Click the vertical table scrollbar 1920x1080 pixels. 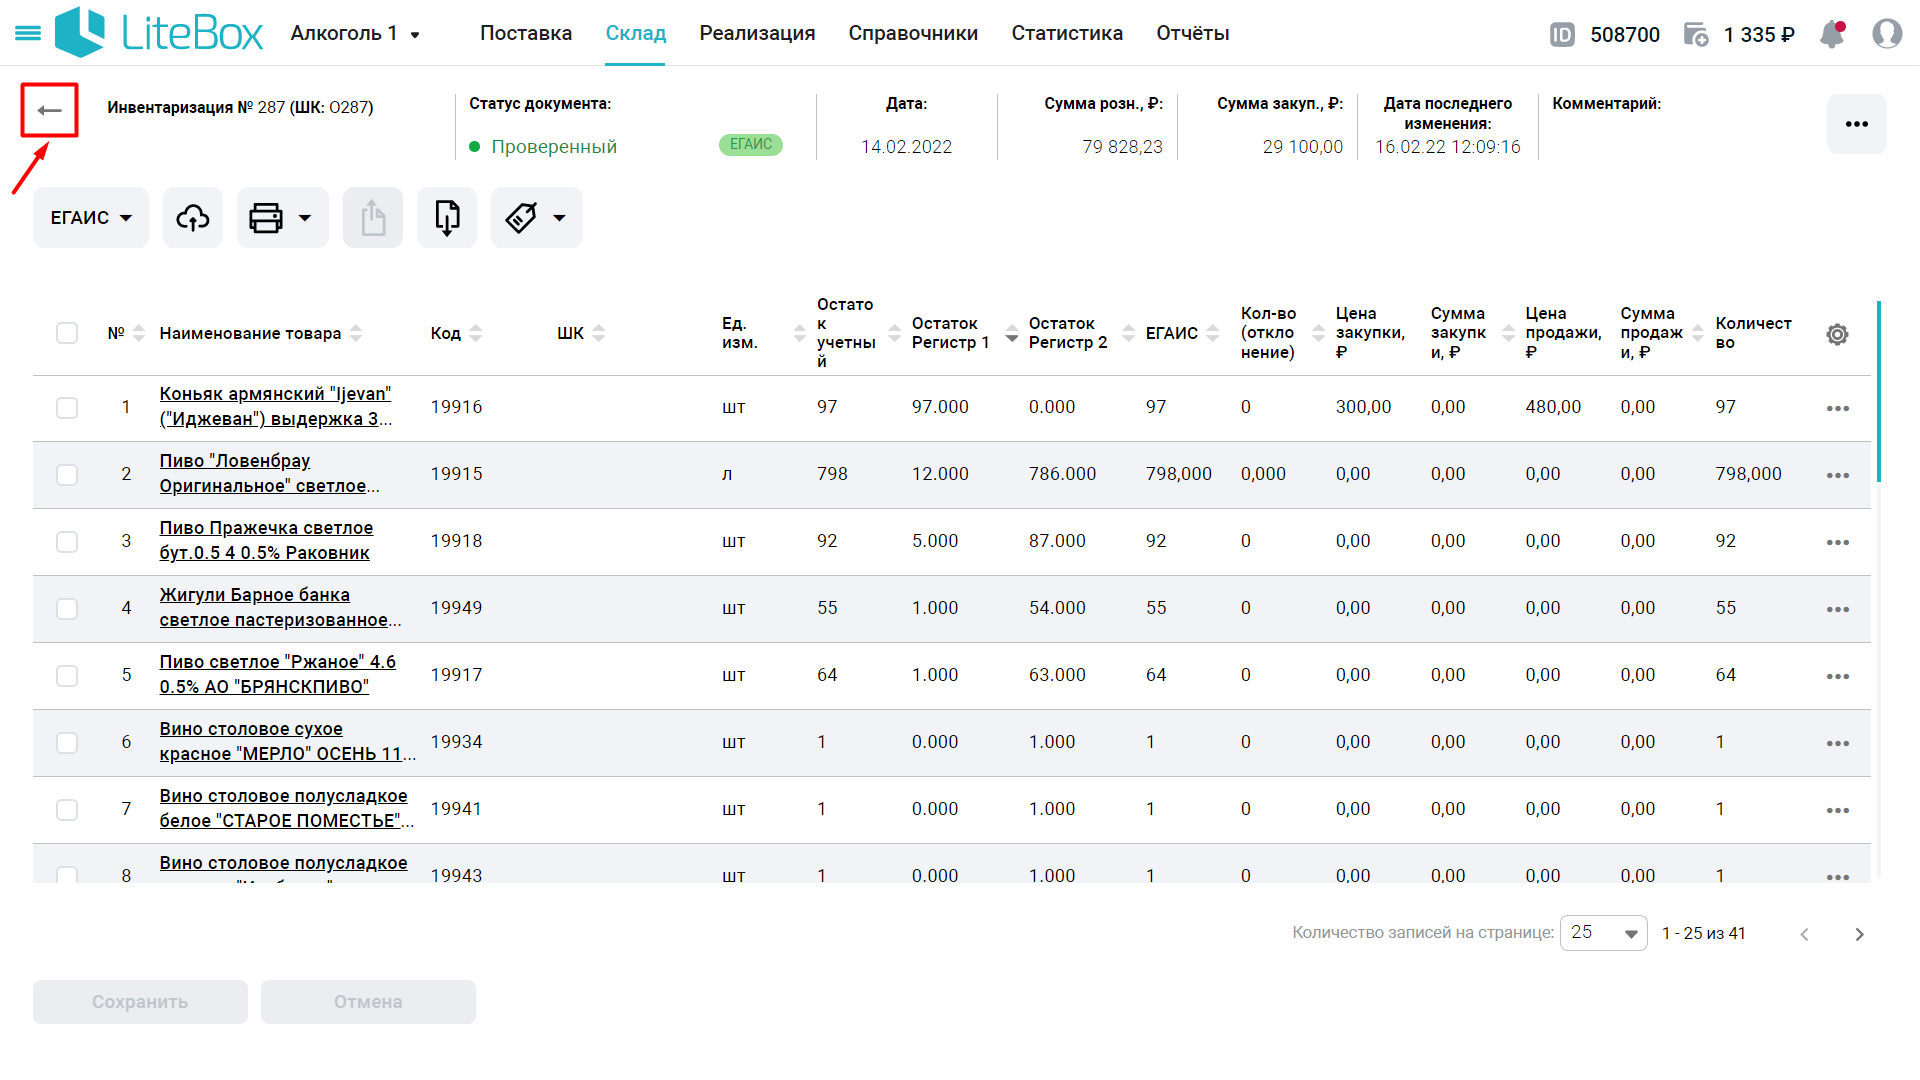1879,392
